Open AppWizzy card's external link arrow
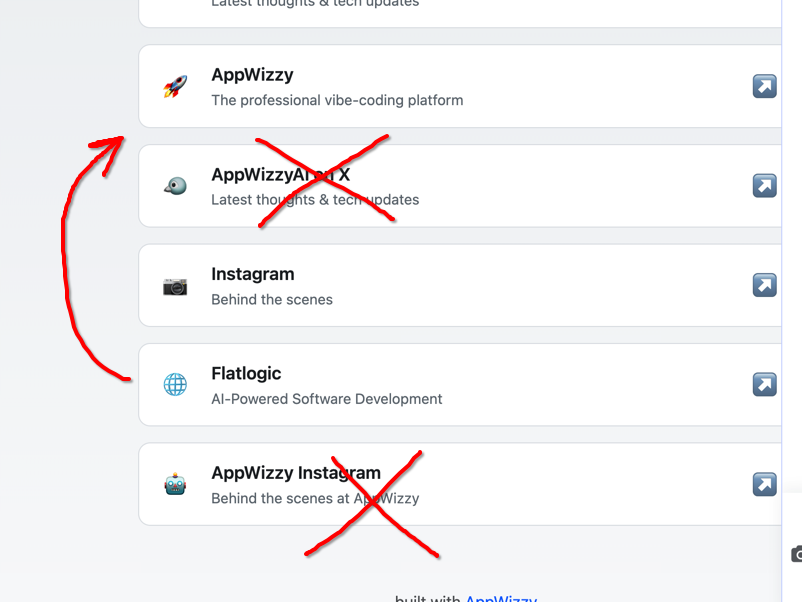Viewport: 802px width, 602px height. click(764, 86)
